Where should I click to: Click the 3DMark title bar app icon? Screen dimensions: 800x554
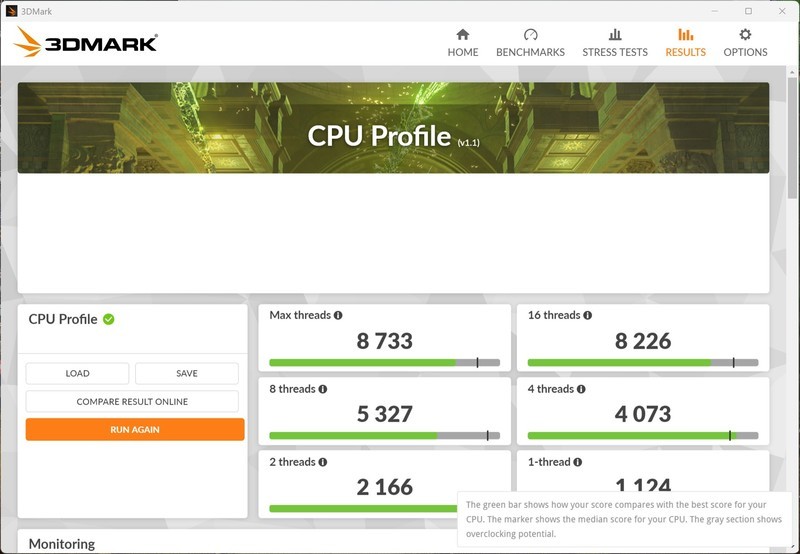coord(11,11)
